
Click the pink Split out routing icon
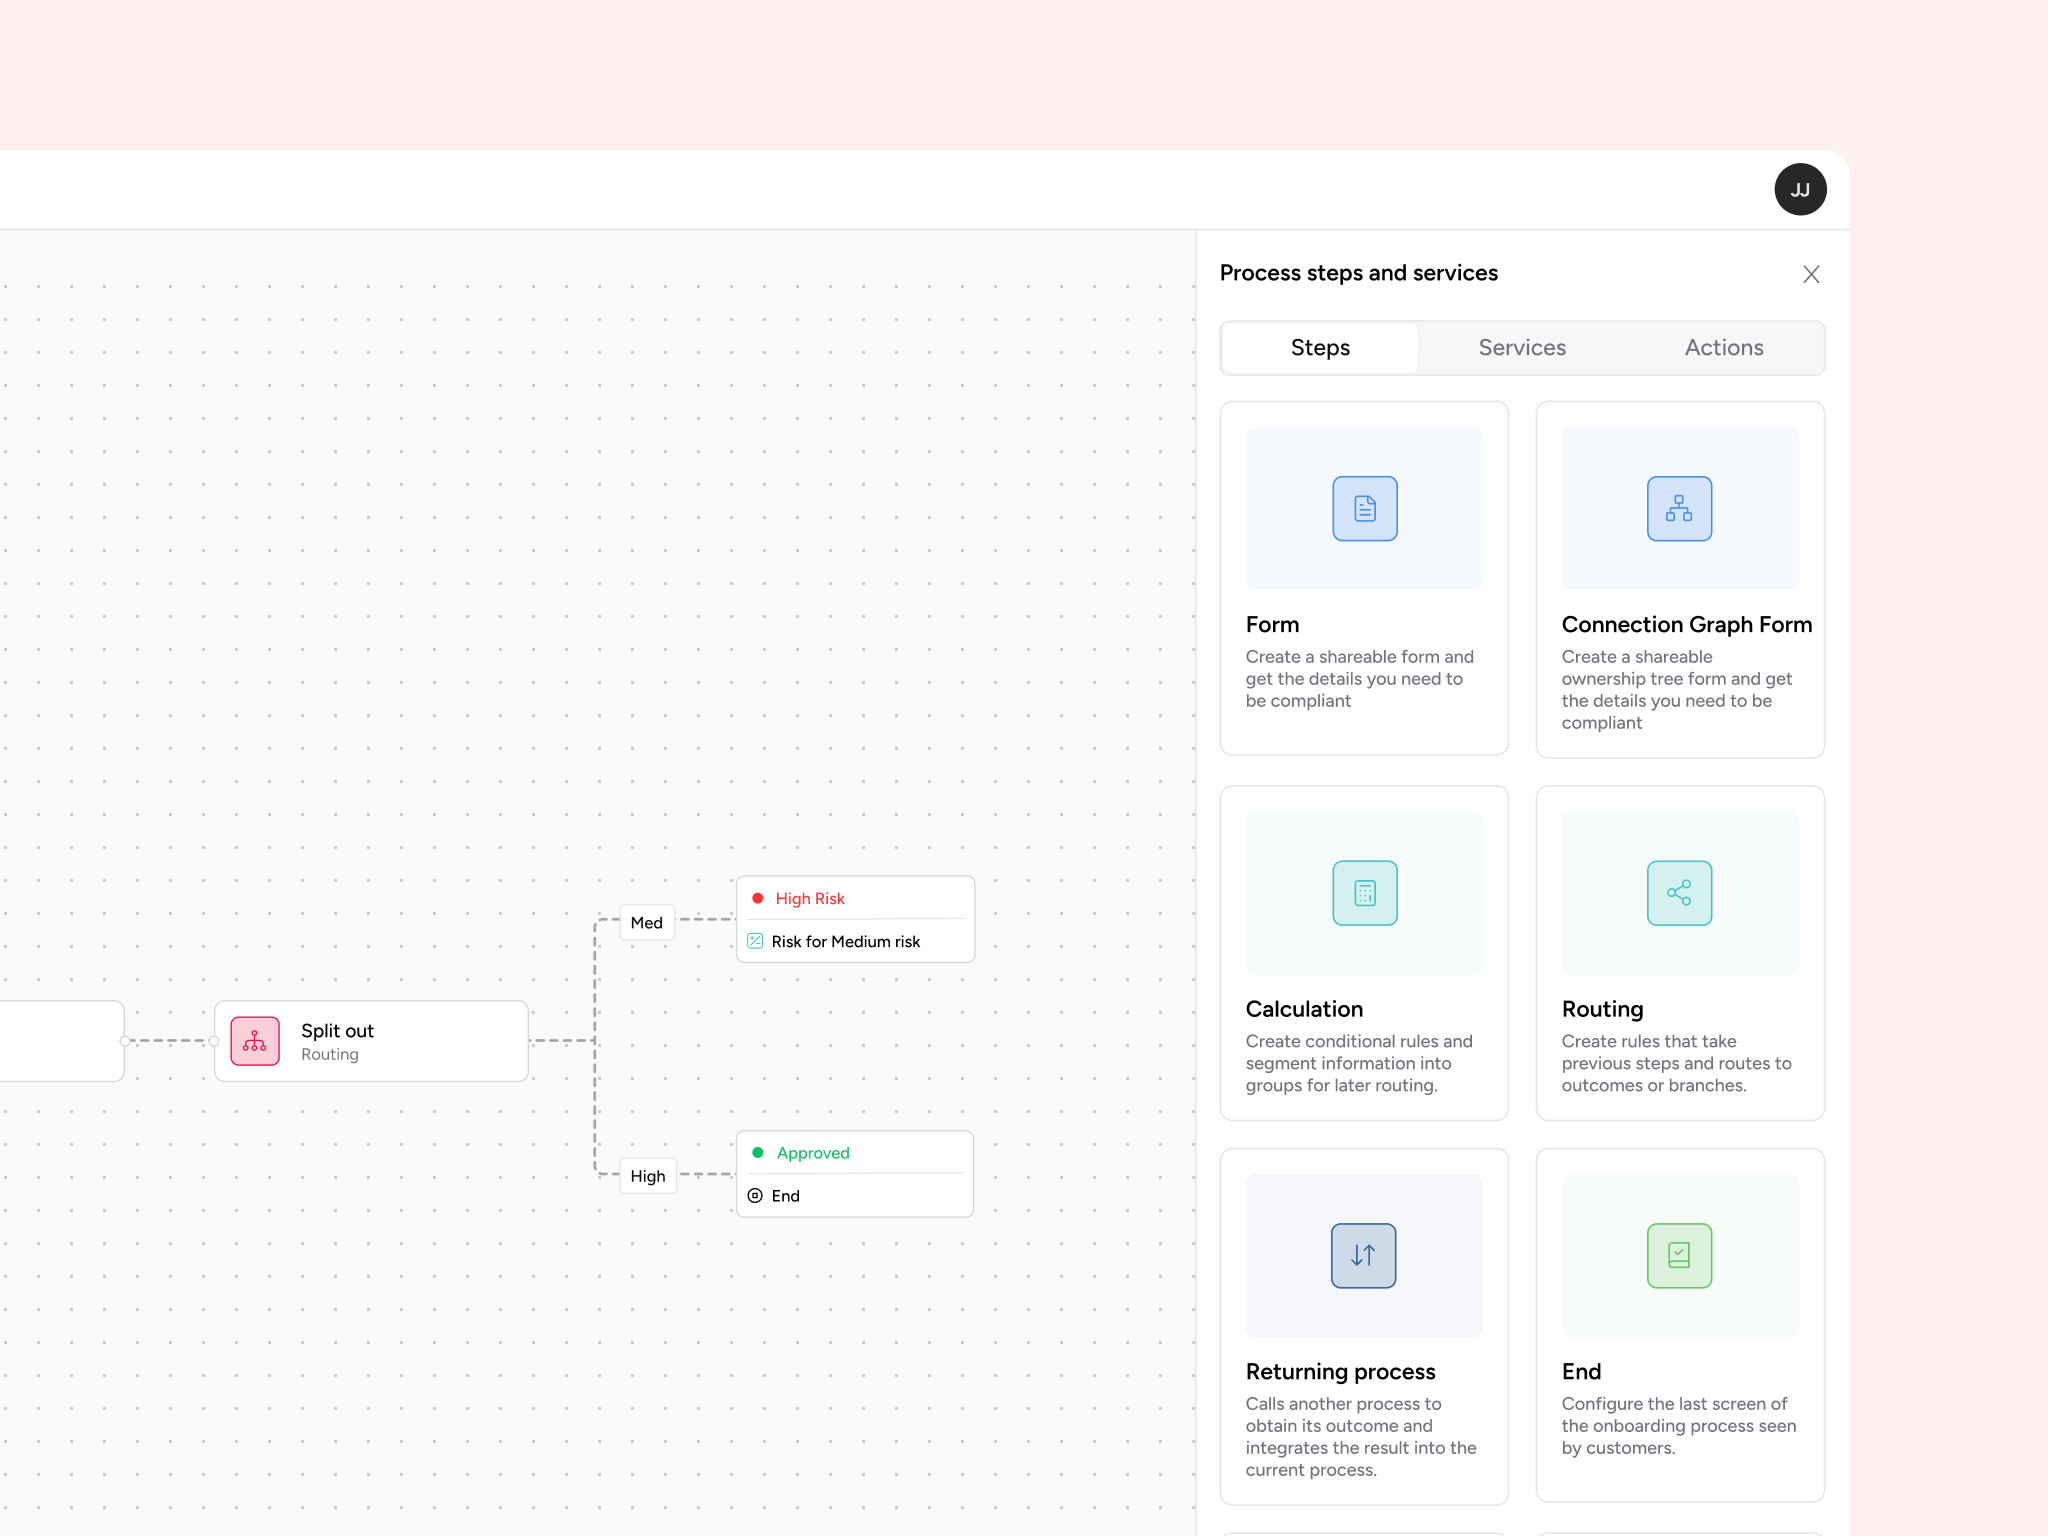click(255, 1041)
